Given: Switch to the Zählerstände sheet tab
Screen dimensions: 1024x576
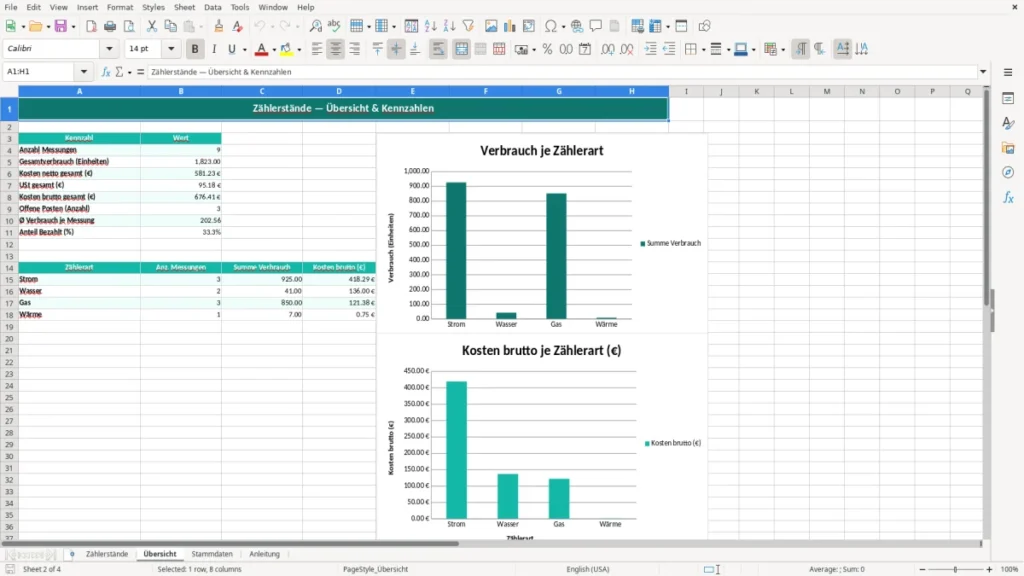Looking at the screenshot, I should [x=107, y=554].
